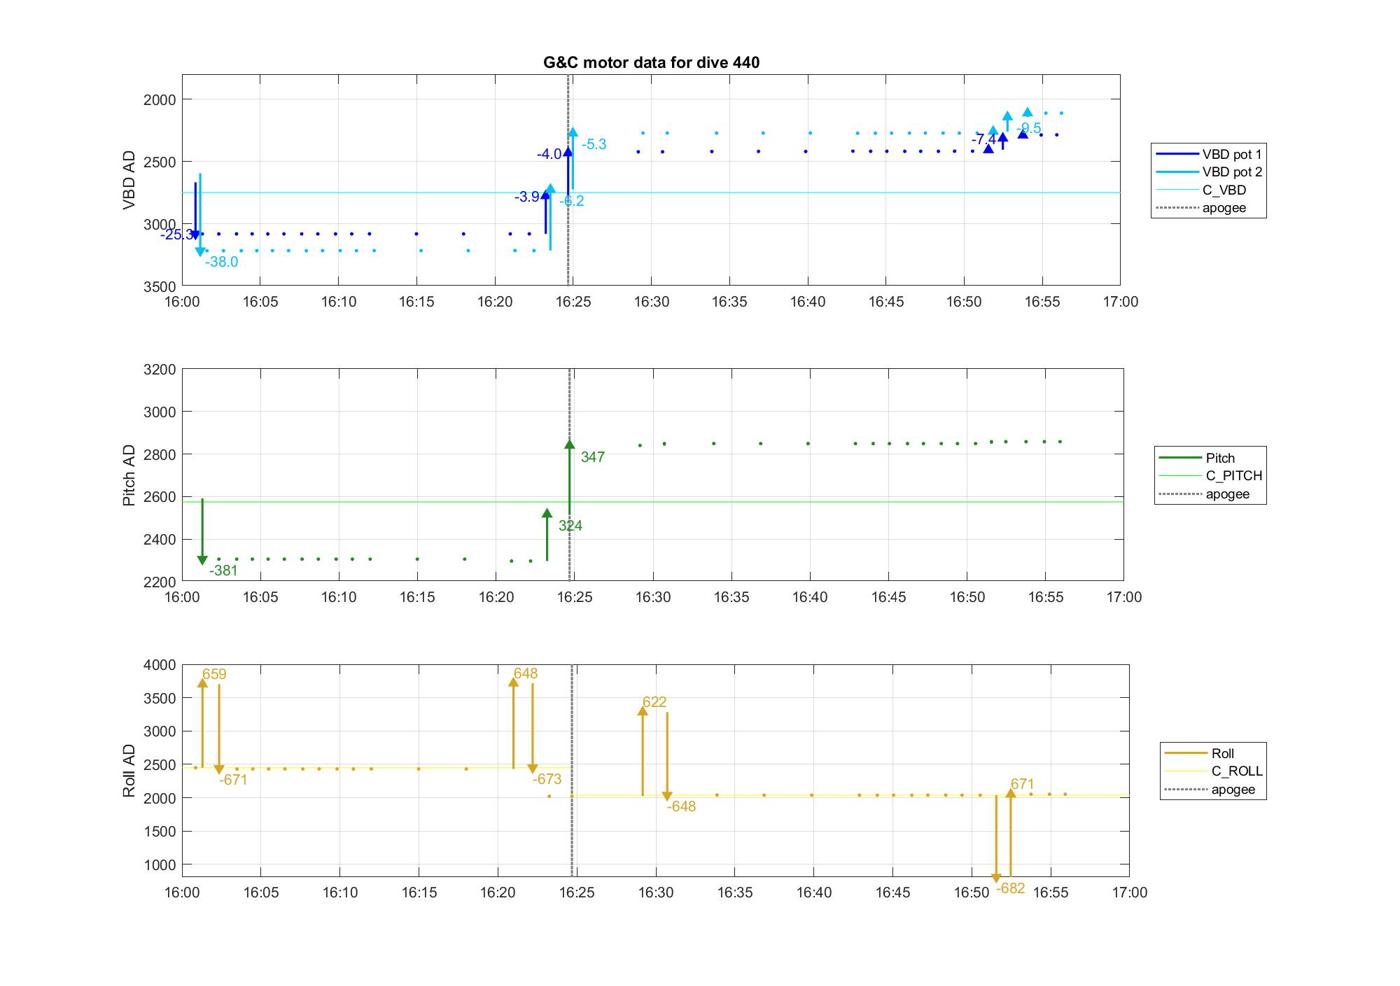Click the "2200" tick on Pitch y-axis
This screenshot has width=1400, height=986.
159,582
